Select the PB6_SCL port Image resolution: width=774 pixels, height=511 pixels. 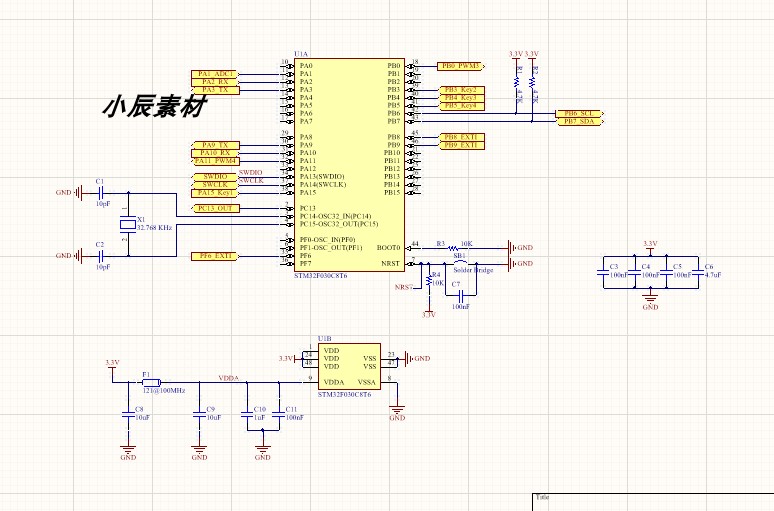click(580, 114)
